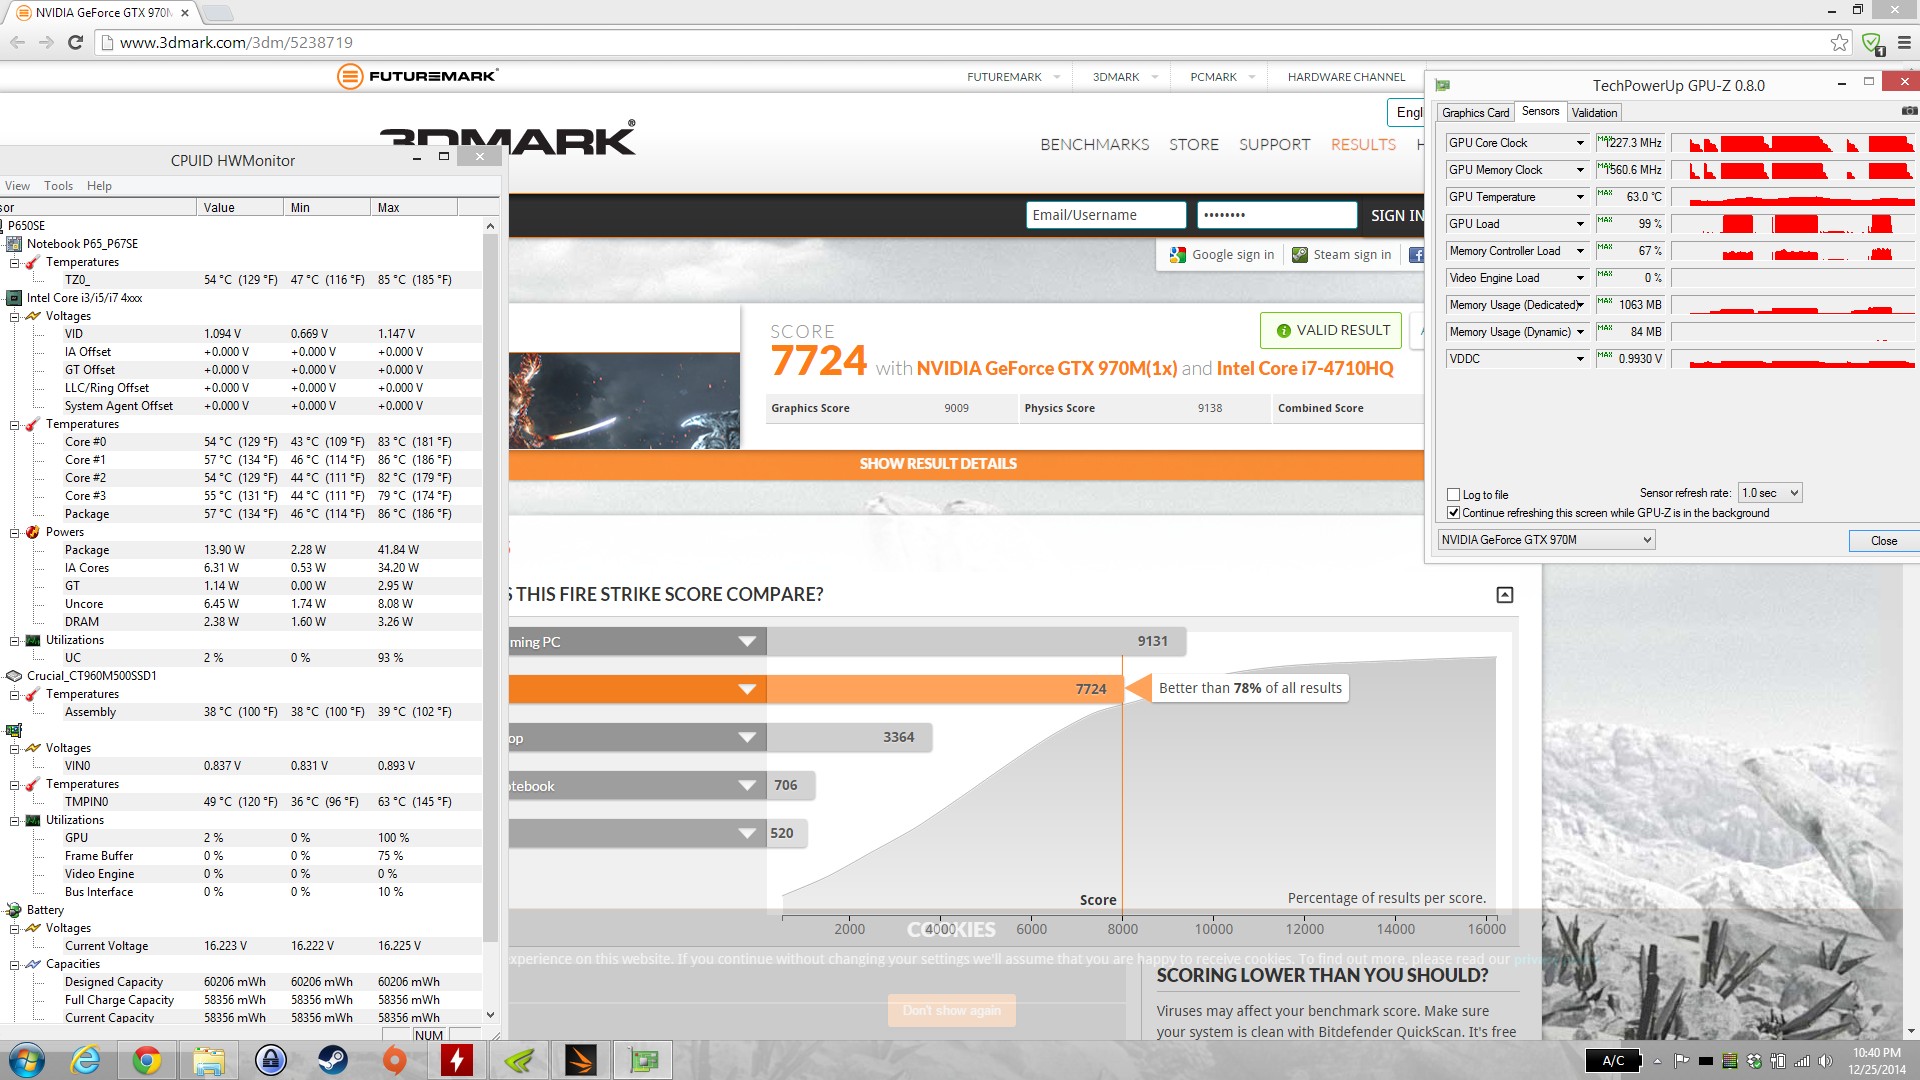
Task: Open the Memory Controller Load dropdown
Action: (1580, 251)
